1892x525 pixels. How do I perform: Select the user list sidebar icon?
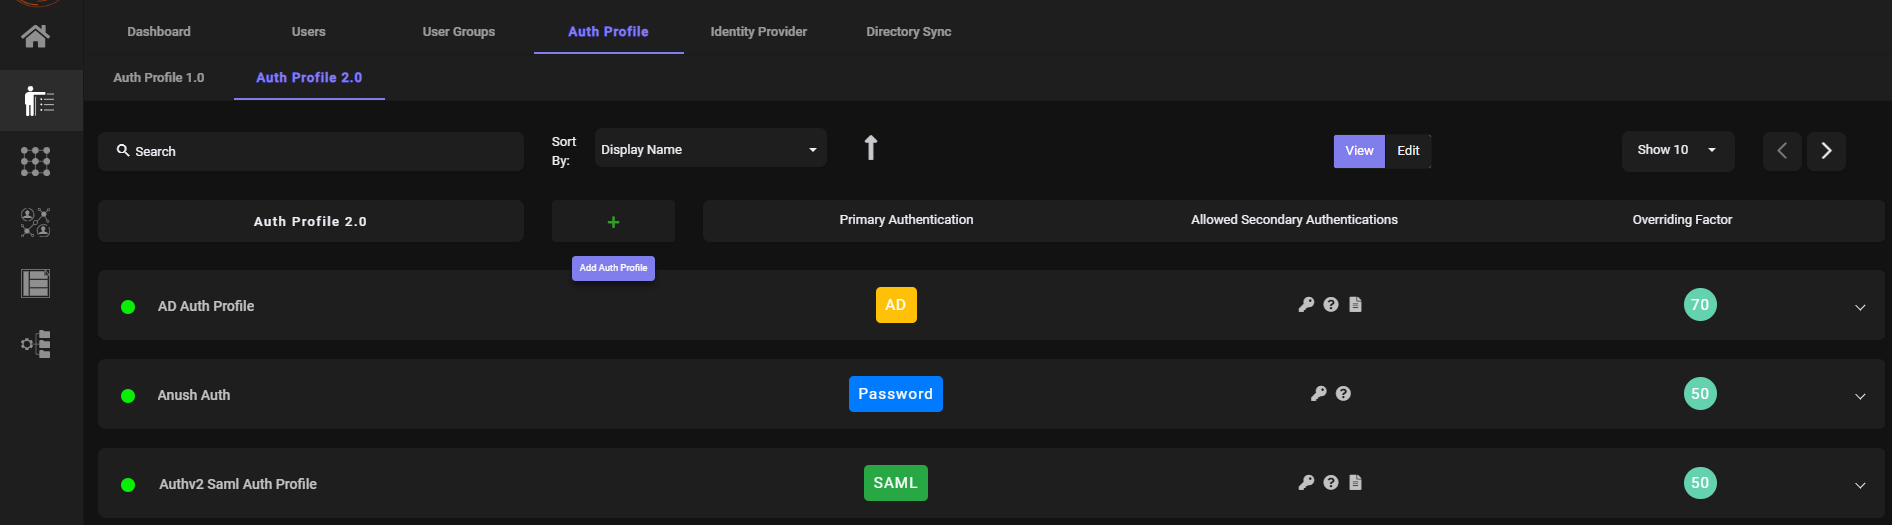[40, 101]
